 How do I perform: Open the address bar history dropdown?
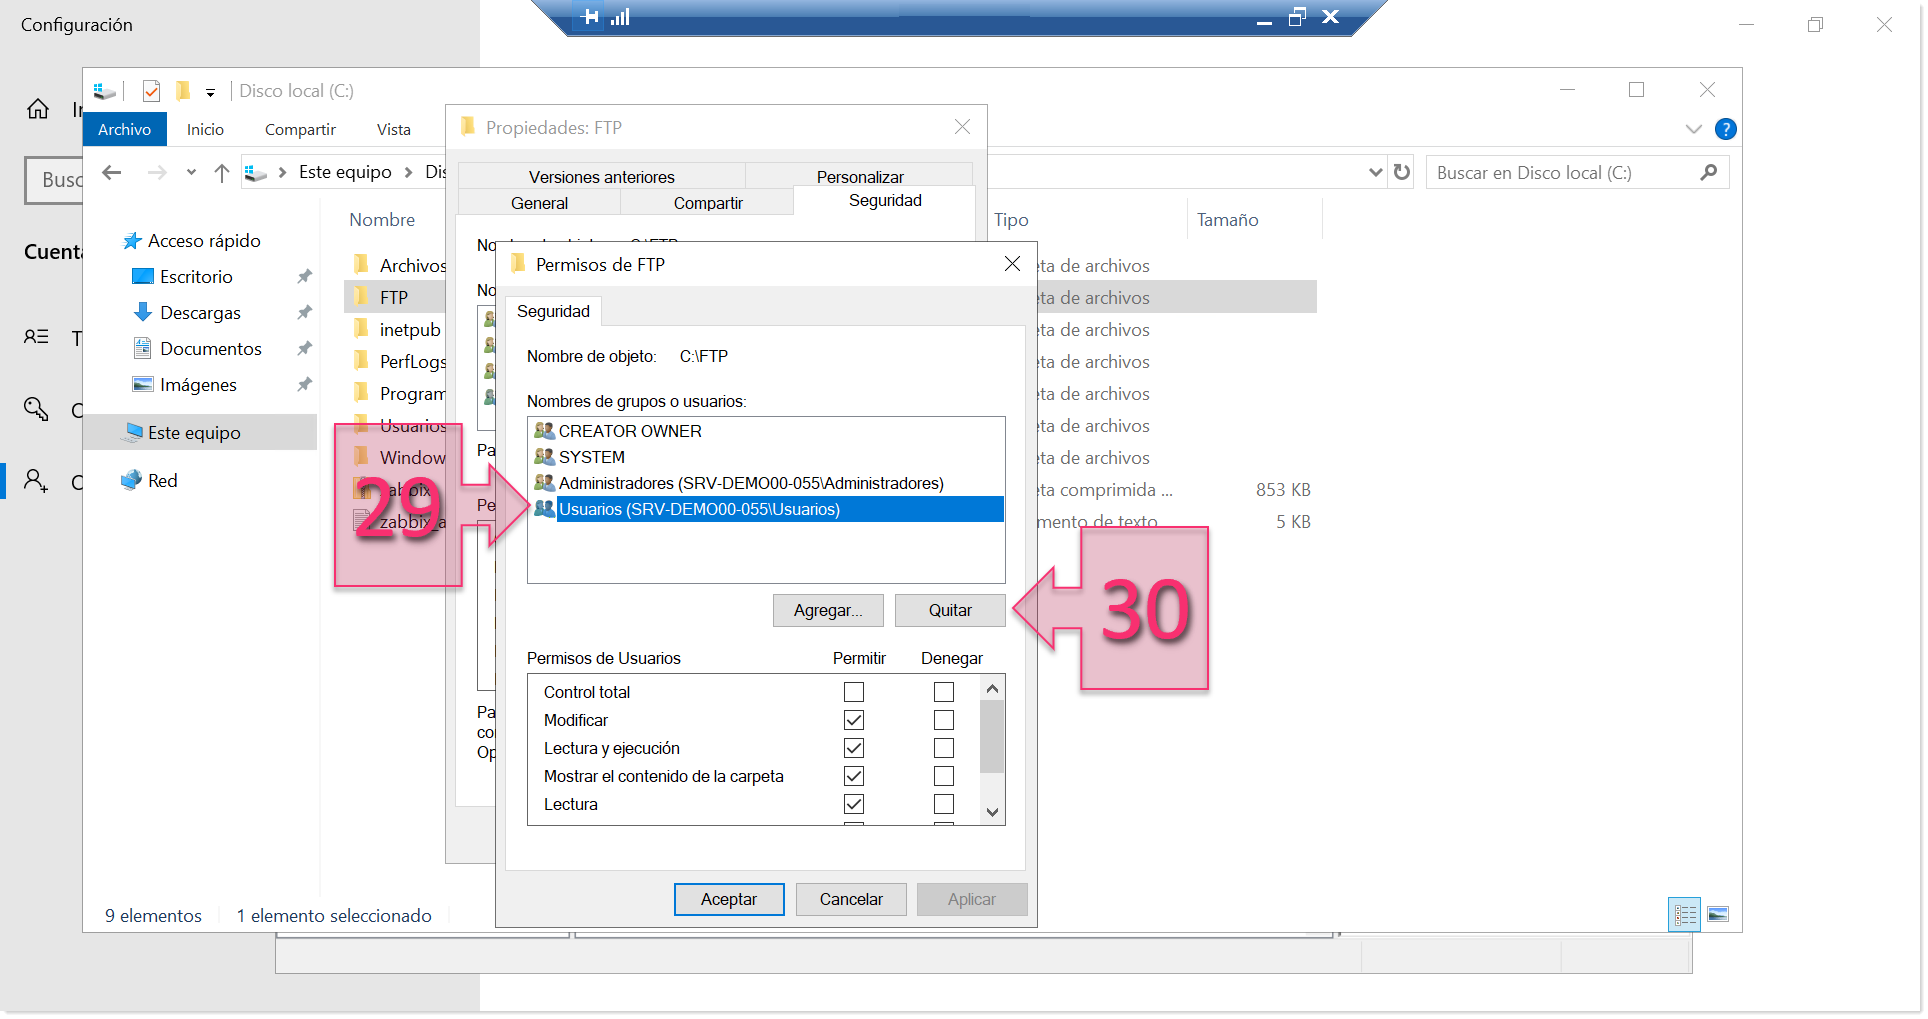pyautogui.click(x=1374, y=172)
